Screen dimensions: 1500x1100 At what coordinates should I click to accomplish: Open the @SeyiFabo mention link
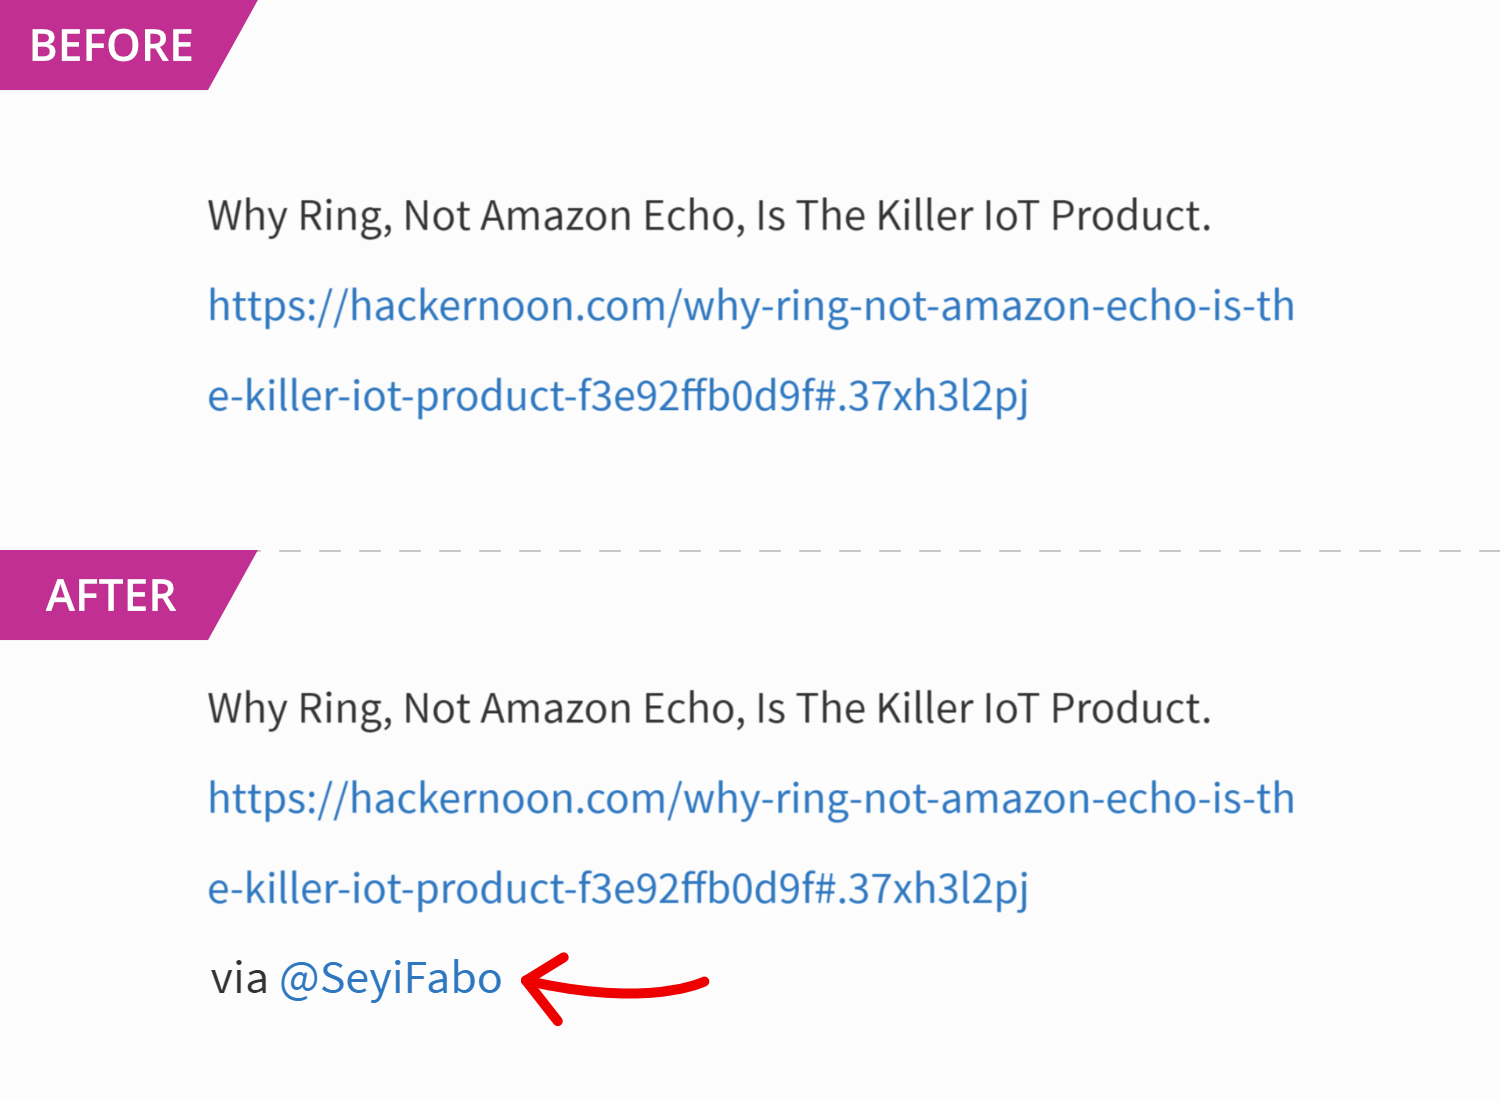point(390,979)
